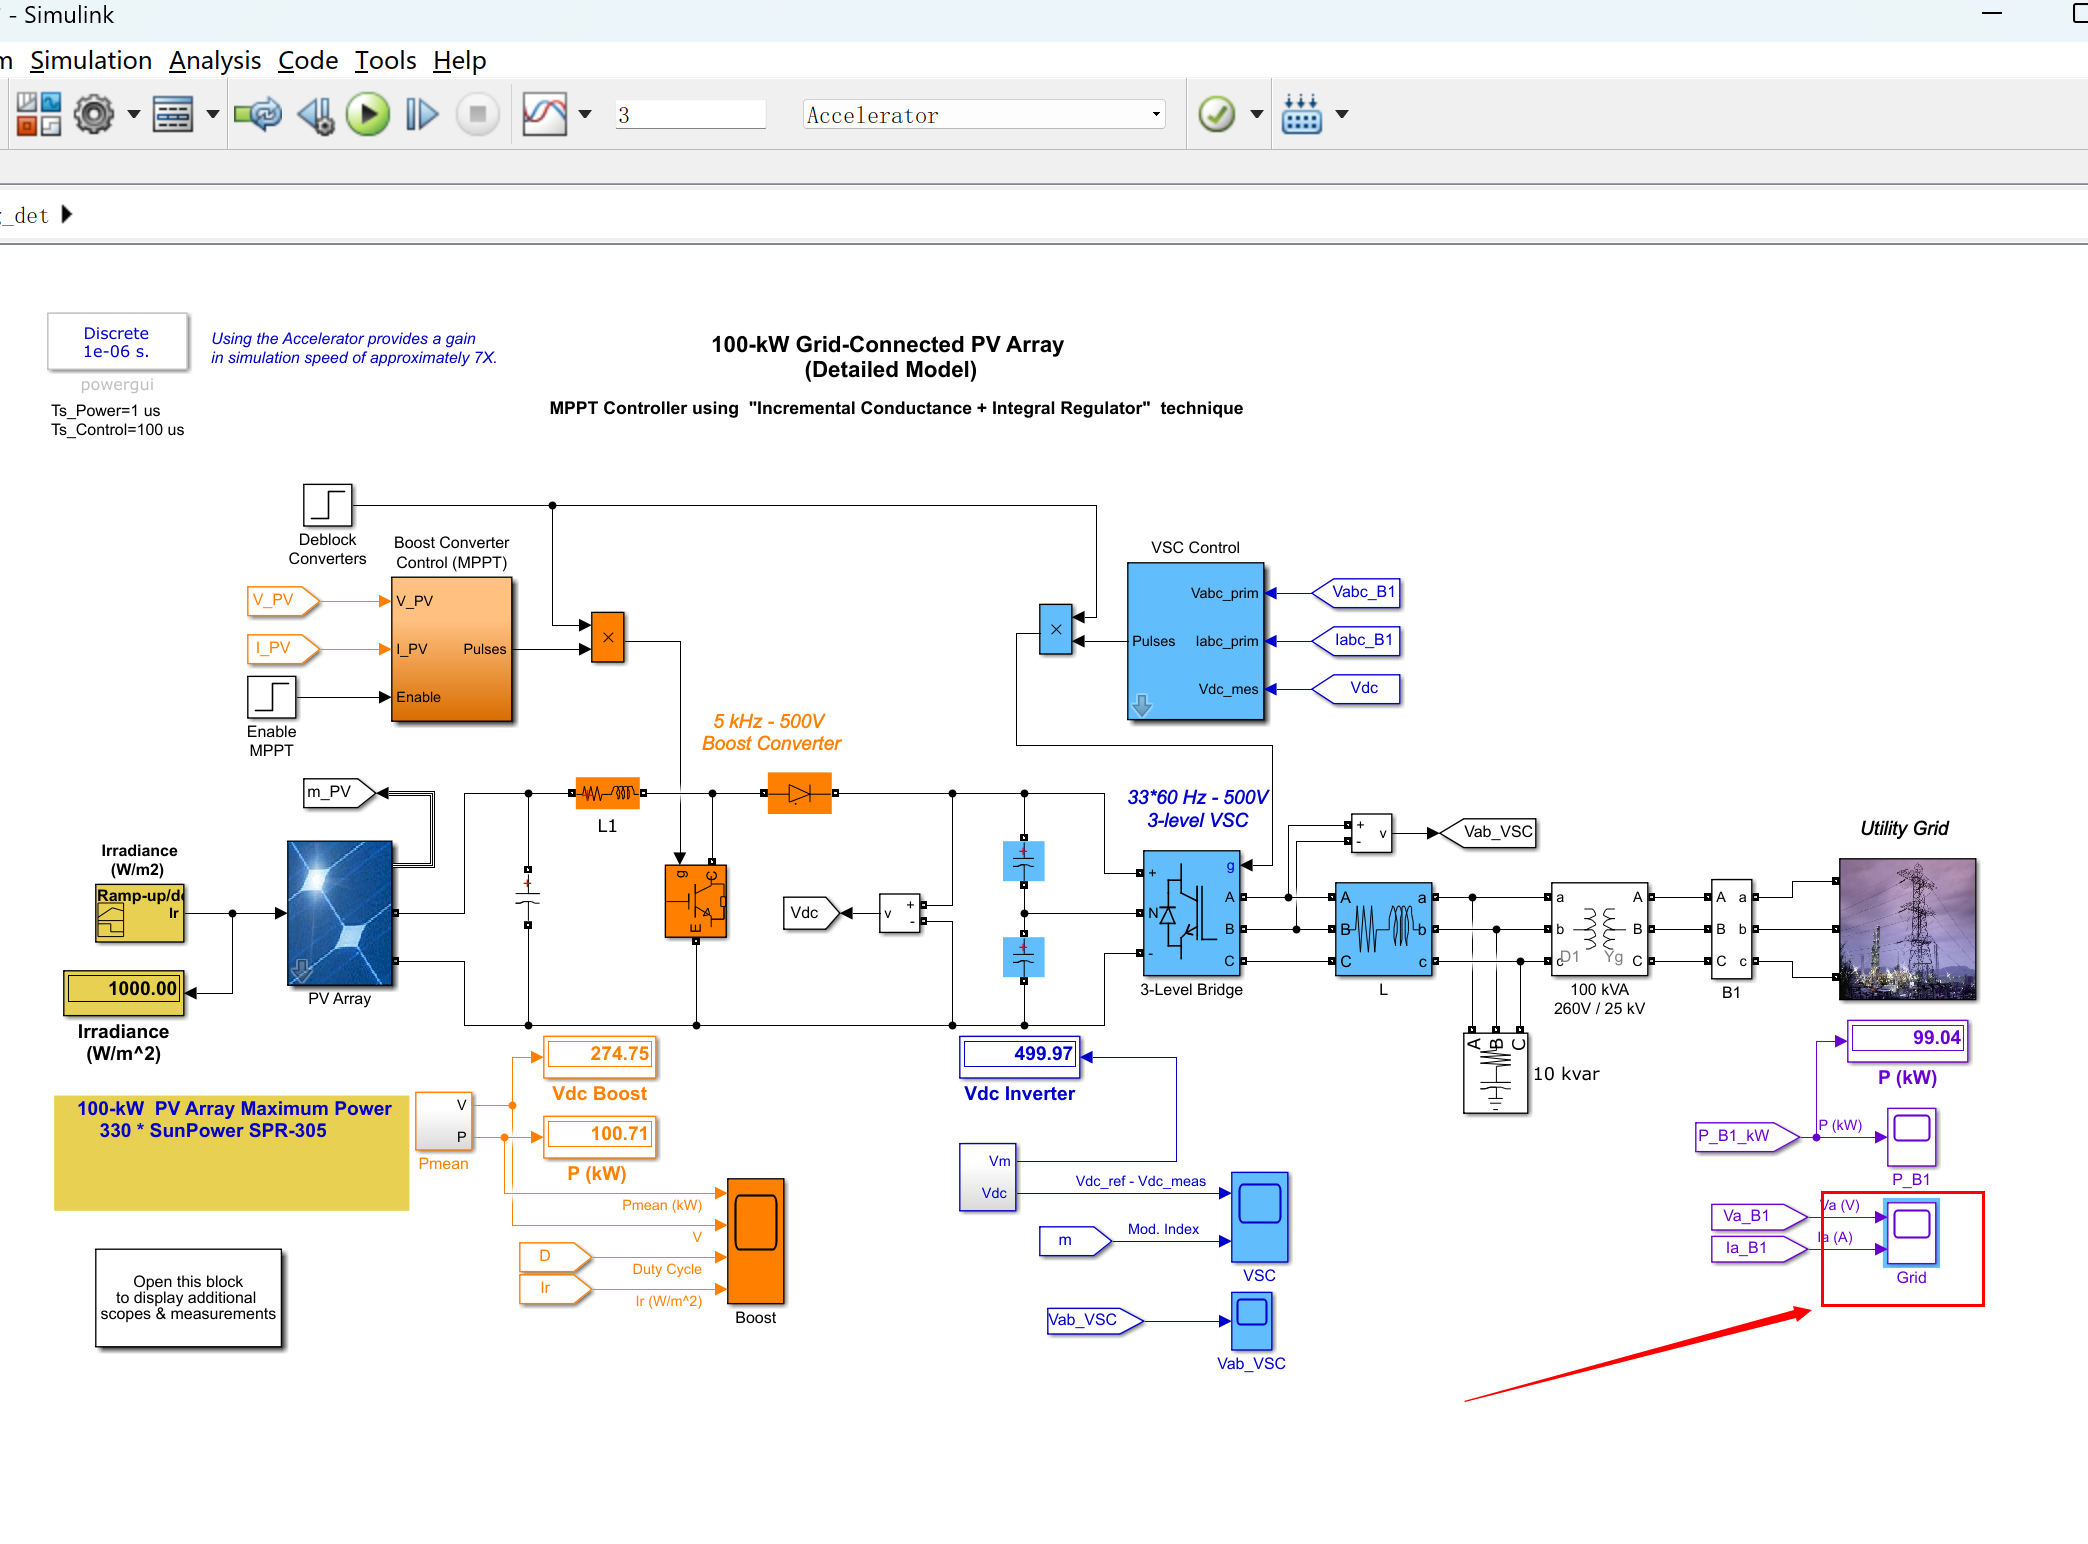Open the Simulation Data Inspector icon
The width and height of the screenshot is (2088, 1544).
coord(545,115)
